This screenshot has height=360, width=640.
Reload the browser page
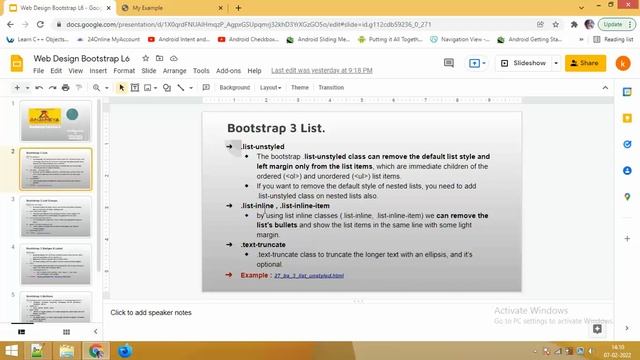[x=40, y=24]
